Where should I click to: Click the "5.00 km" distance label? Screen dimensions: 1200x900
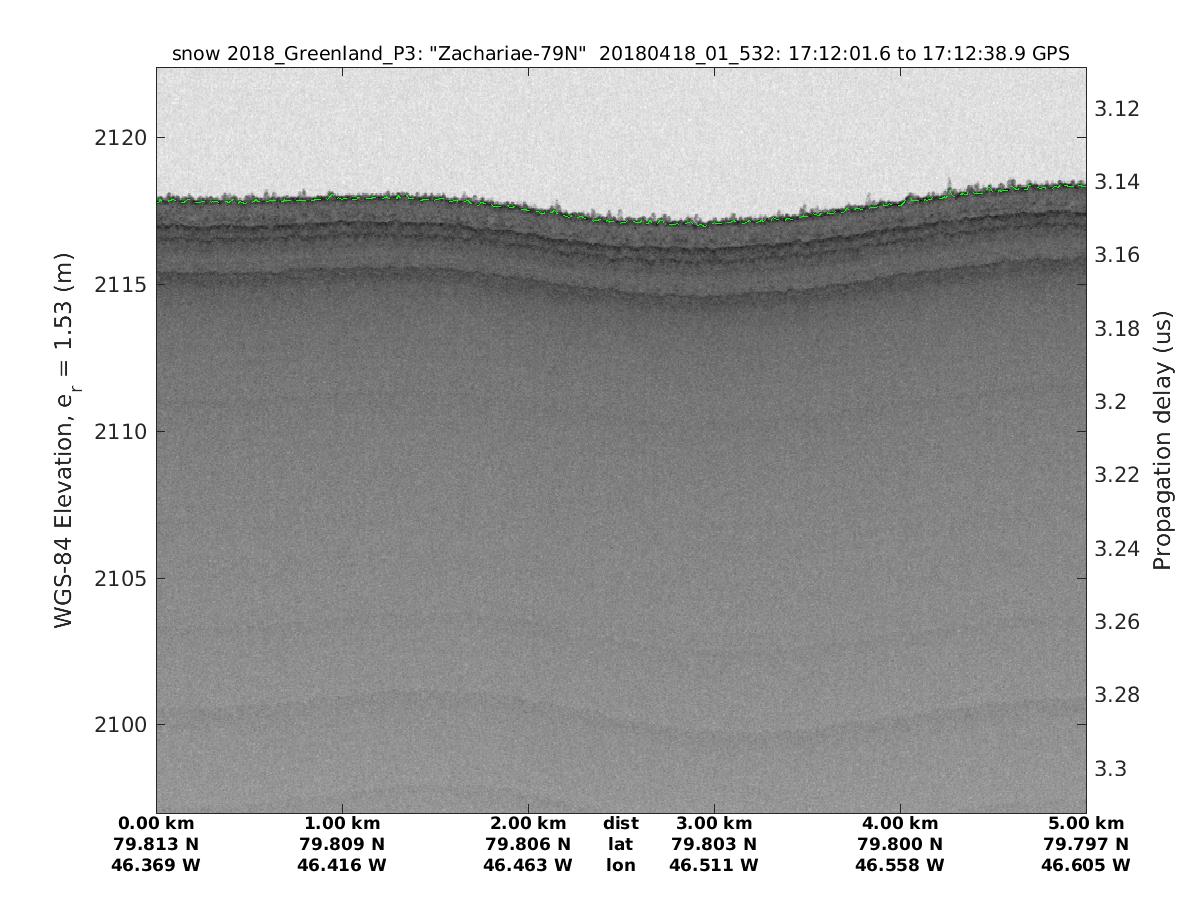tap(1086, 824)
